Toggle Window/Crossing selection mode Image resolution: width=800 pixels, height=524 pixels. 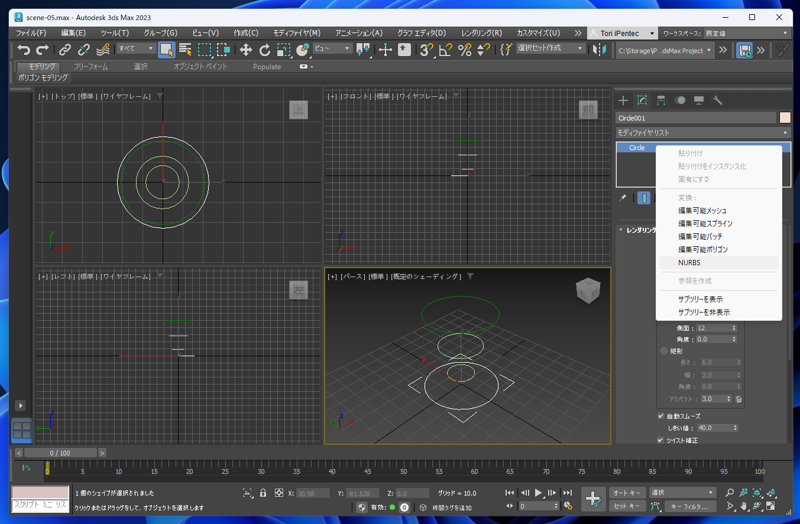[x=223, y=49]
